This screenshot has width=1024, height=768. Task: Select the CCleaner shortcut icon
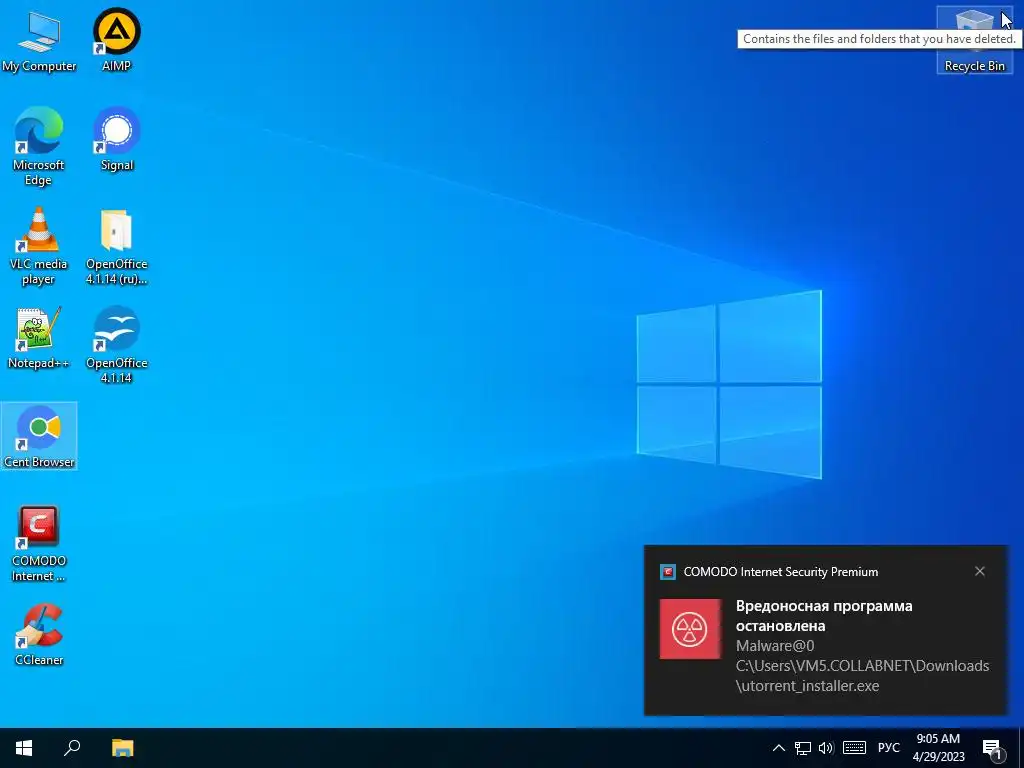click(x=39, y=635)
